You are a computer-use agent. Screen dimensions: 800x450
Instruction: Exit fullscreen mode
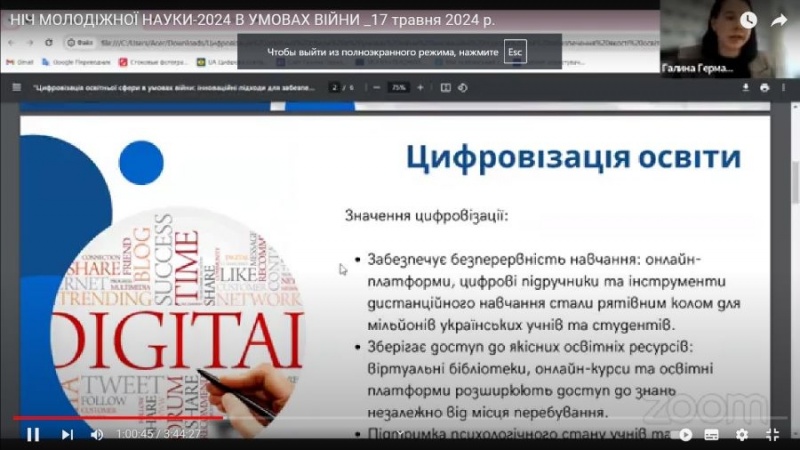point(772,435)
